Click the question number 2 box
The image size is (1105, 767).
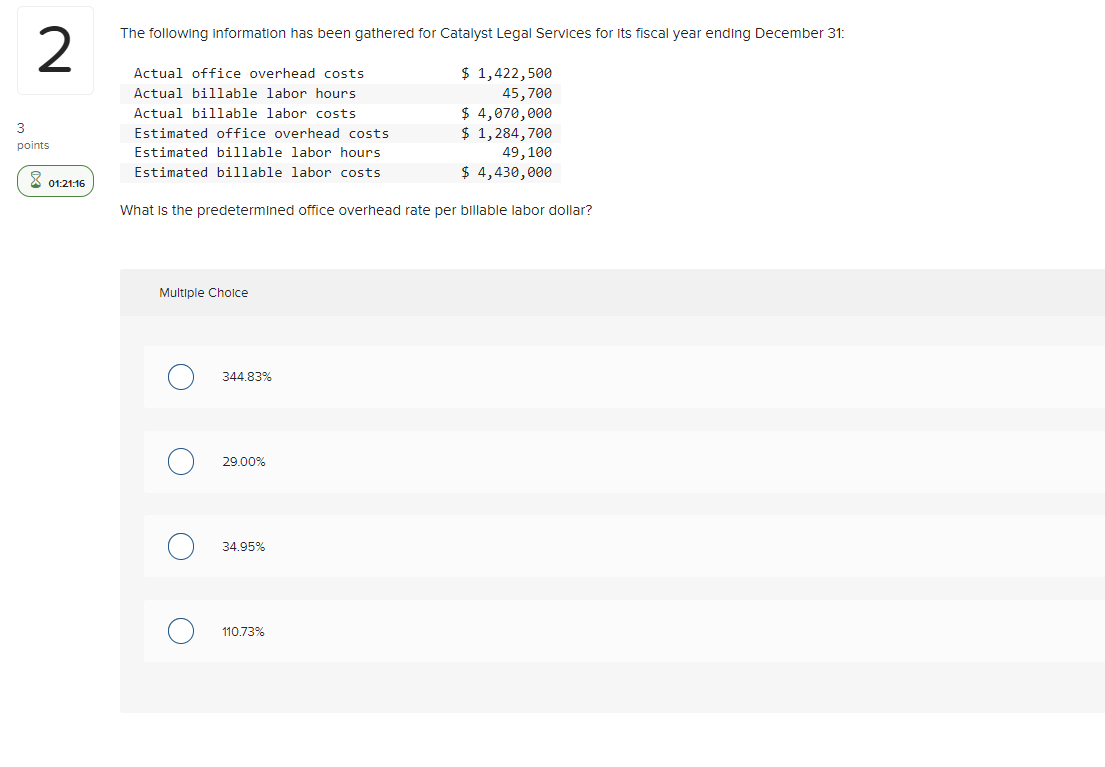(55, 51)
